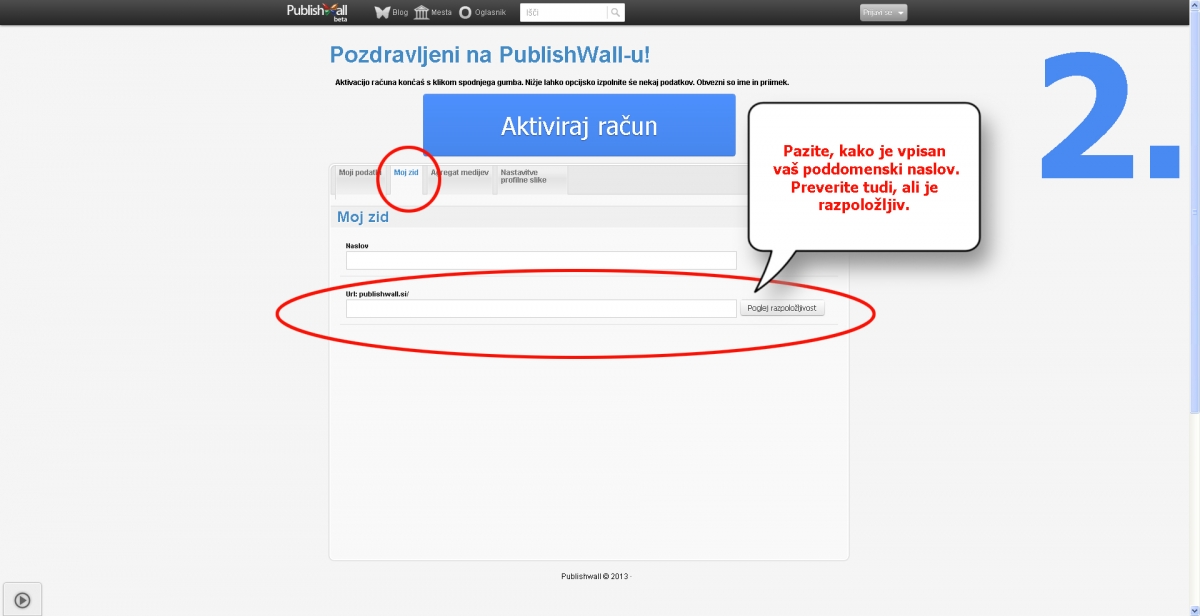Viewport: 1200px width, 616px height.
Task: Click the scrollbar up arrow
Action: coord(1194,6)
